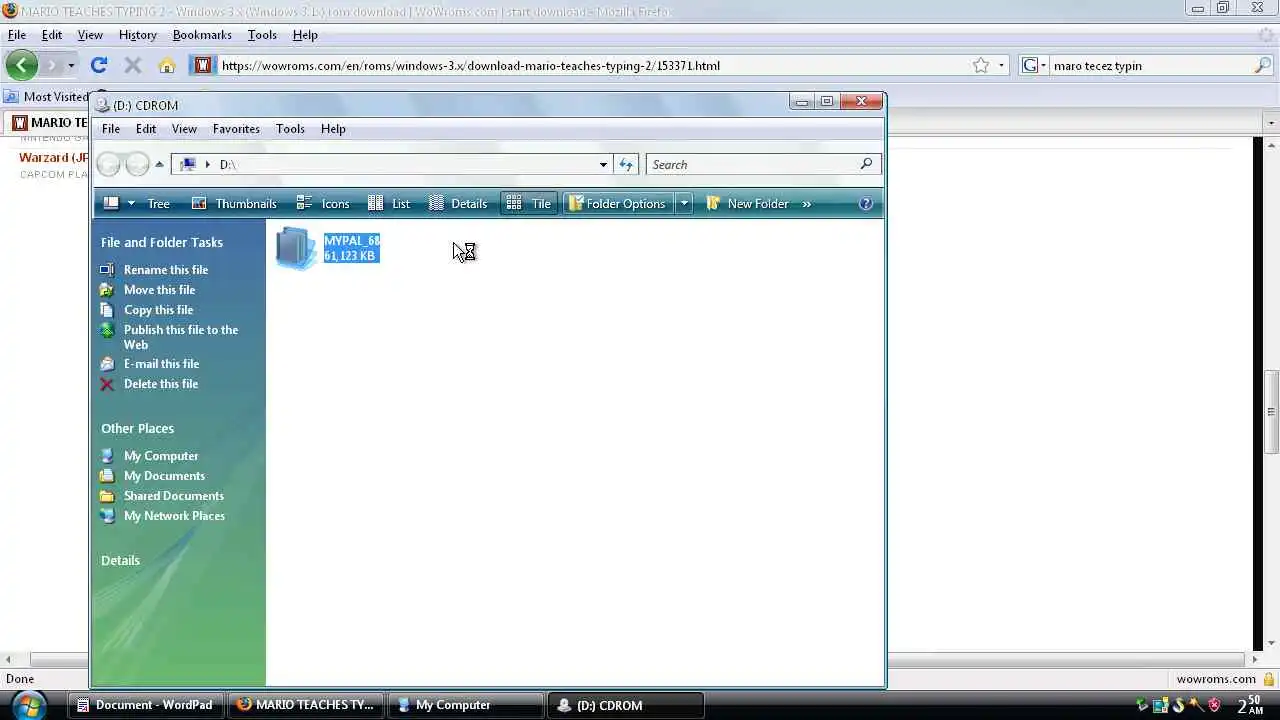Click the search magnifier in CDROM window
1280x720 pixels.
tap(867, 164)
